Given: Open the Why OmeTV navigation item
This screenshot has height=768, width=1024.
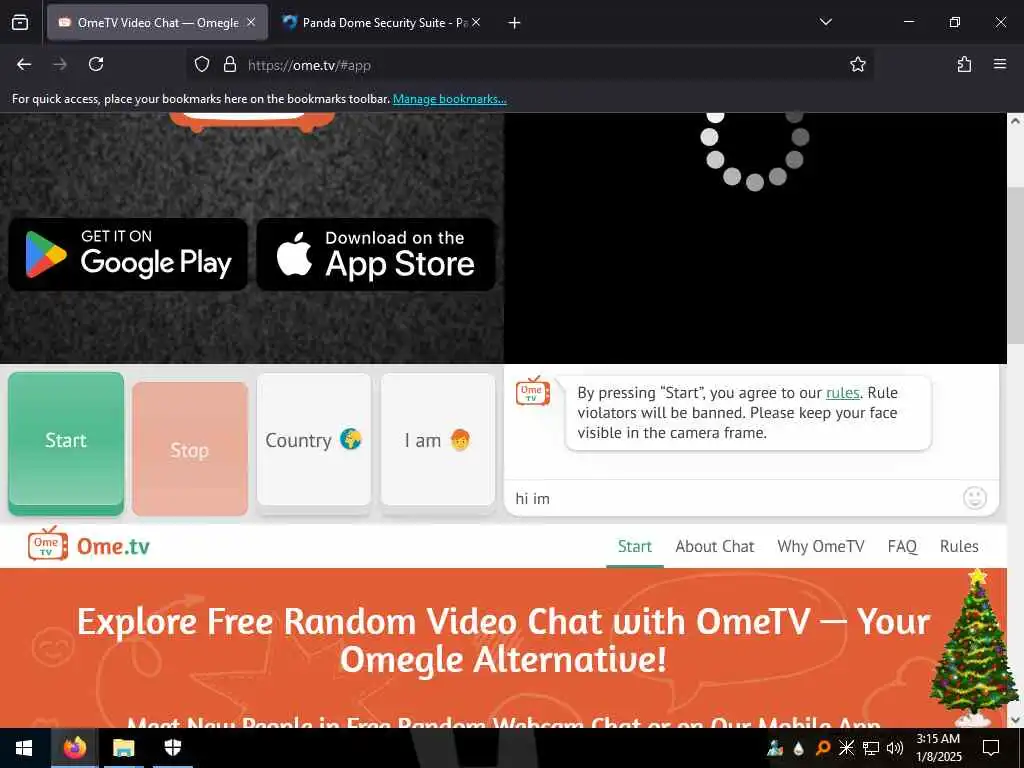Looking at the screenshot, I should pos(820,546).
